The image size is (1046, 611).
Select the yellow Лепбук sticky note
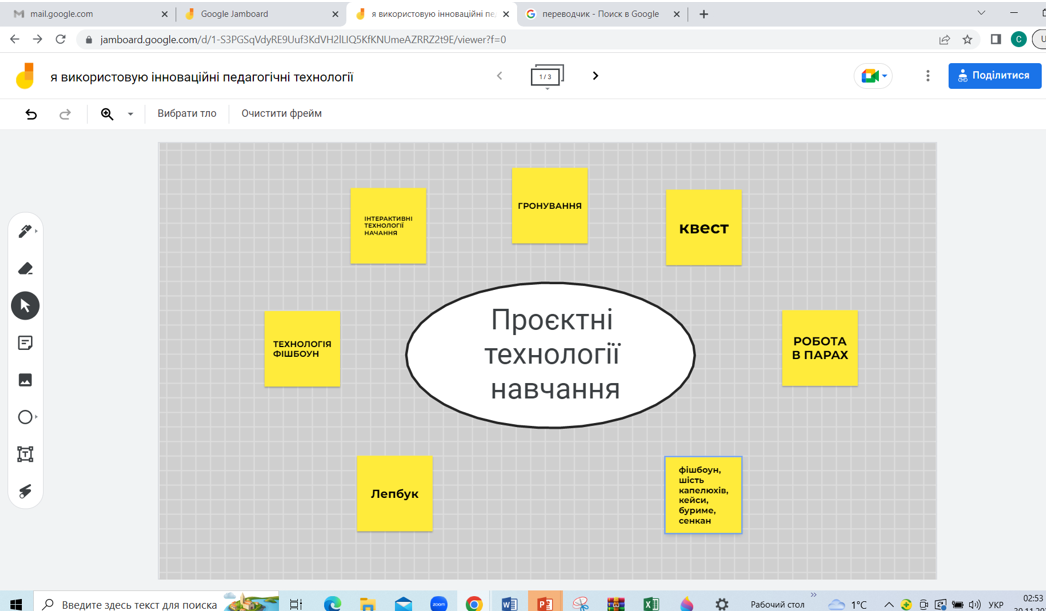395,493
